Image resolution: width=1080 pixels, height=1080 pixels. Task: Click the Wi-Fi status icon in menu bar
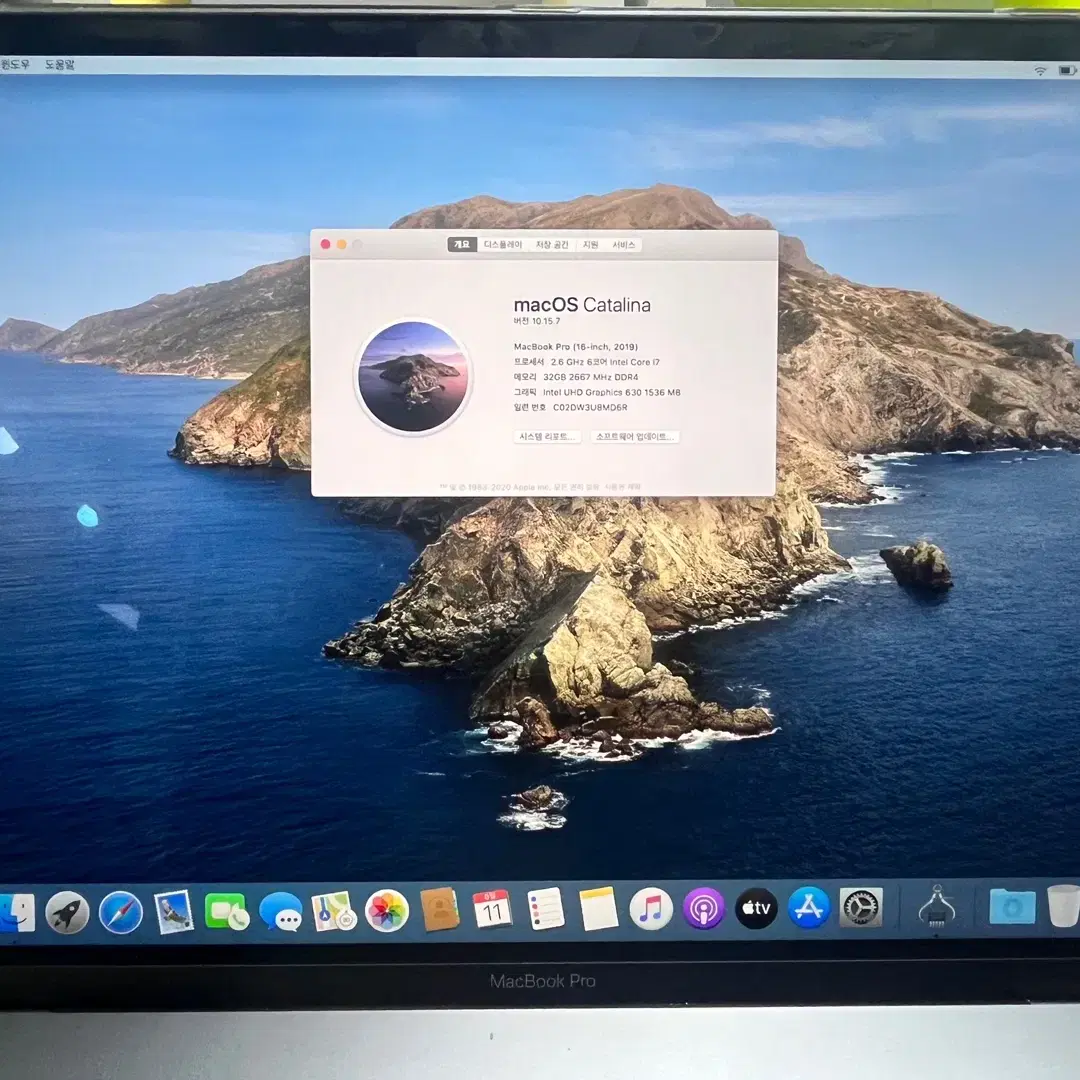tap(1040, 70)
